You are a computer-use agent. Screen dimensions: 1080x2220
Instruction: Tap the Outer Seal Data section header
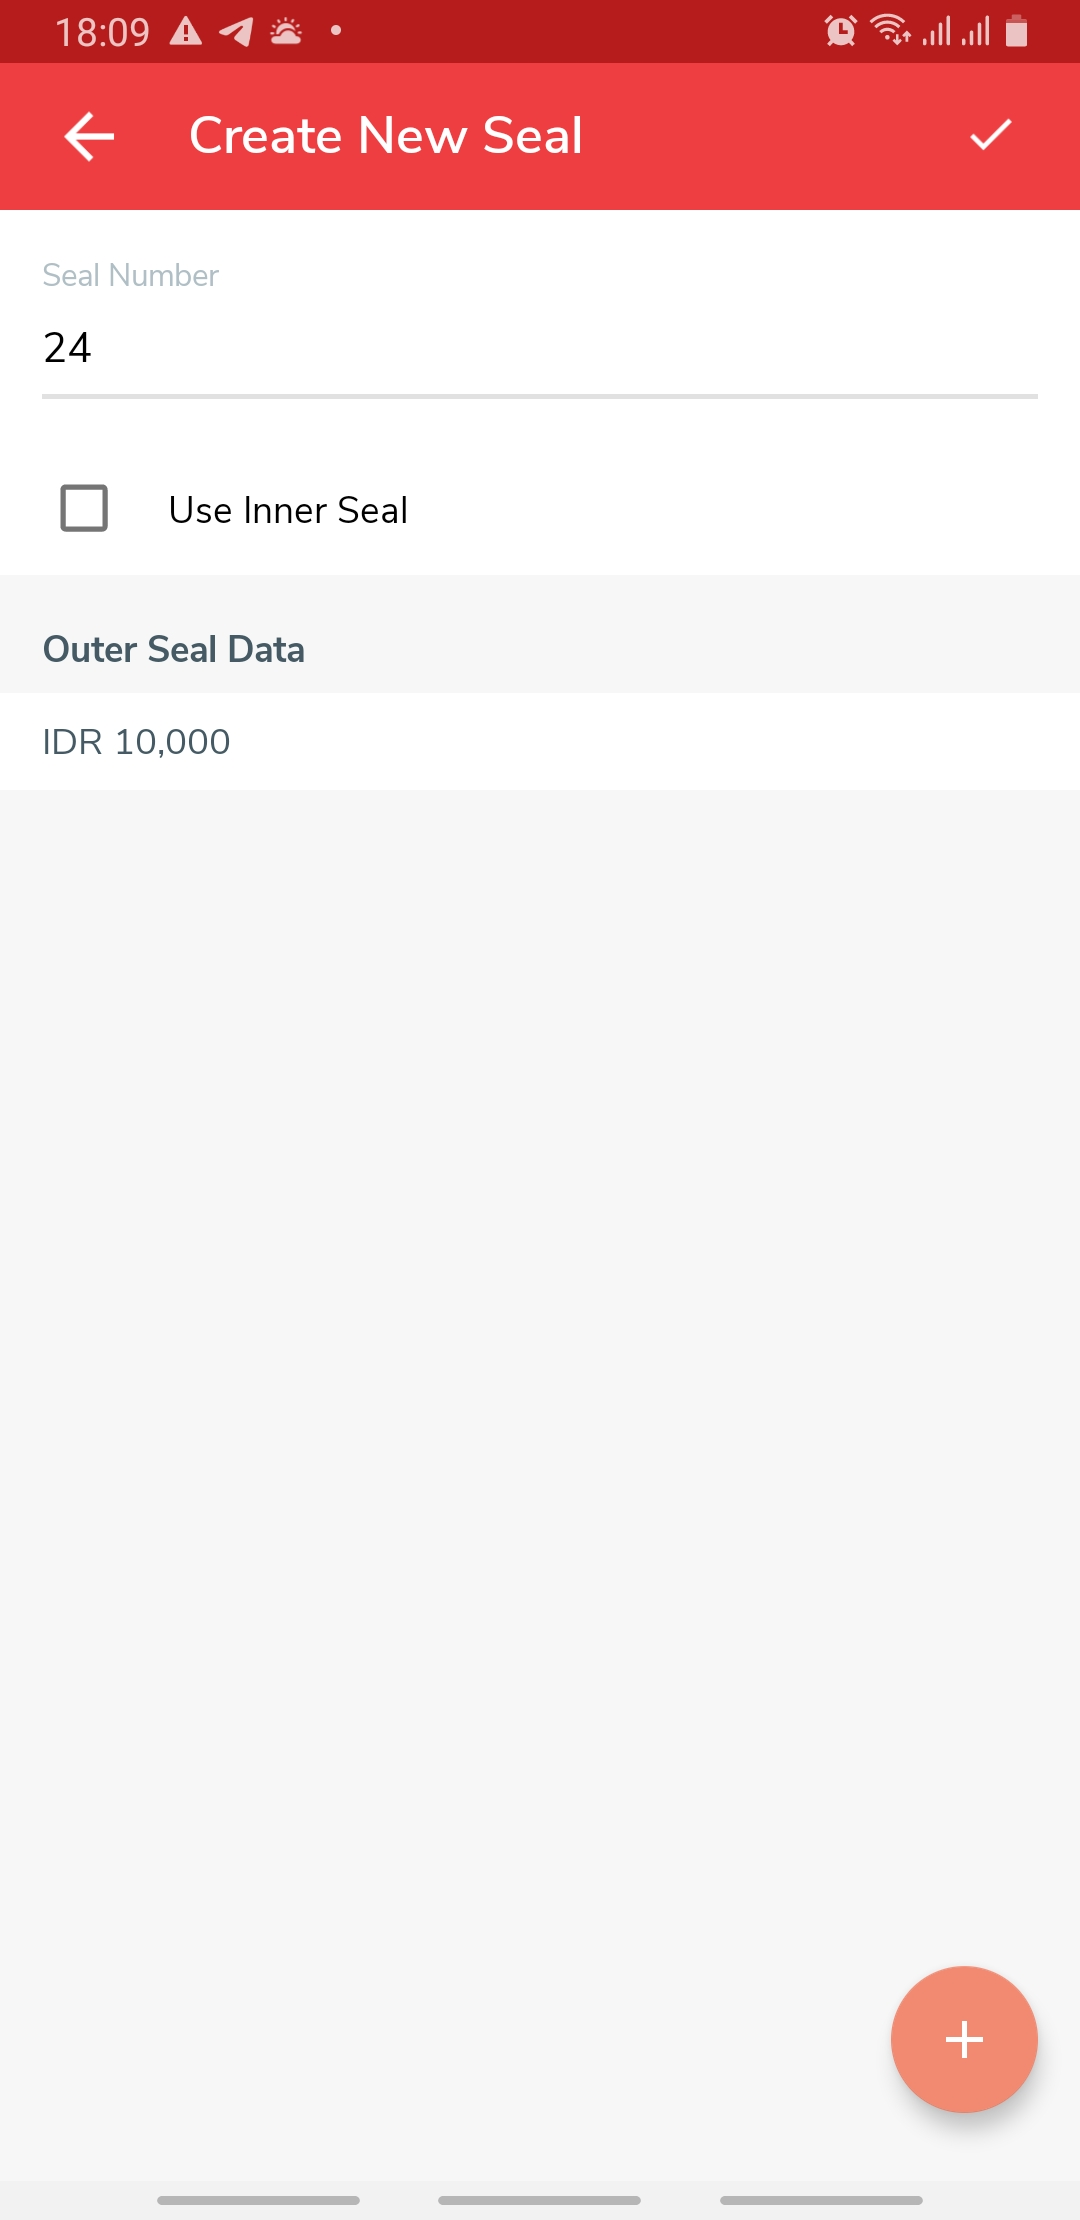[x=174, y=649]
